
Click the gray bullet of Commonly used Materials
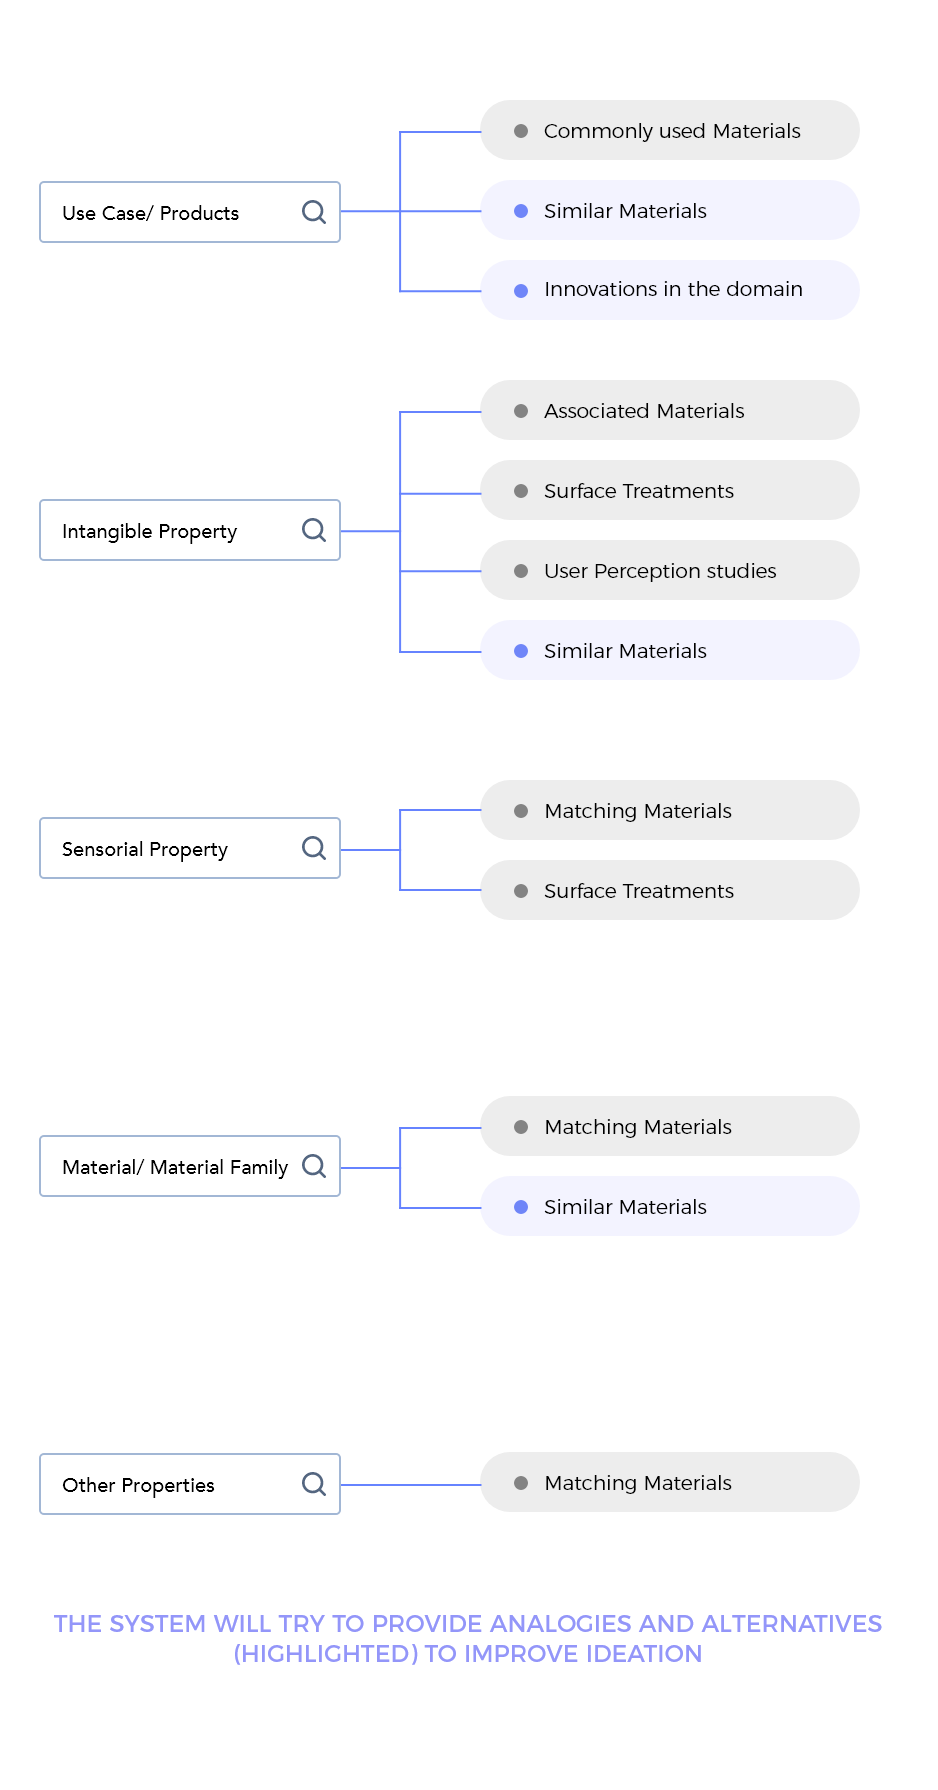coord(521,131)
